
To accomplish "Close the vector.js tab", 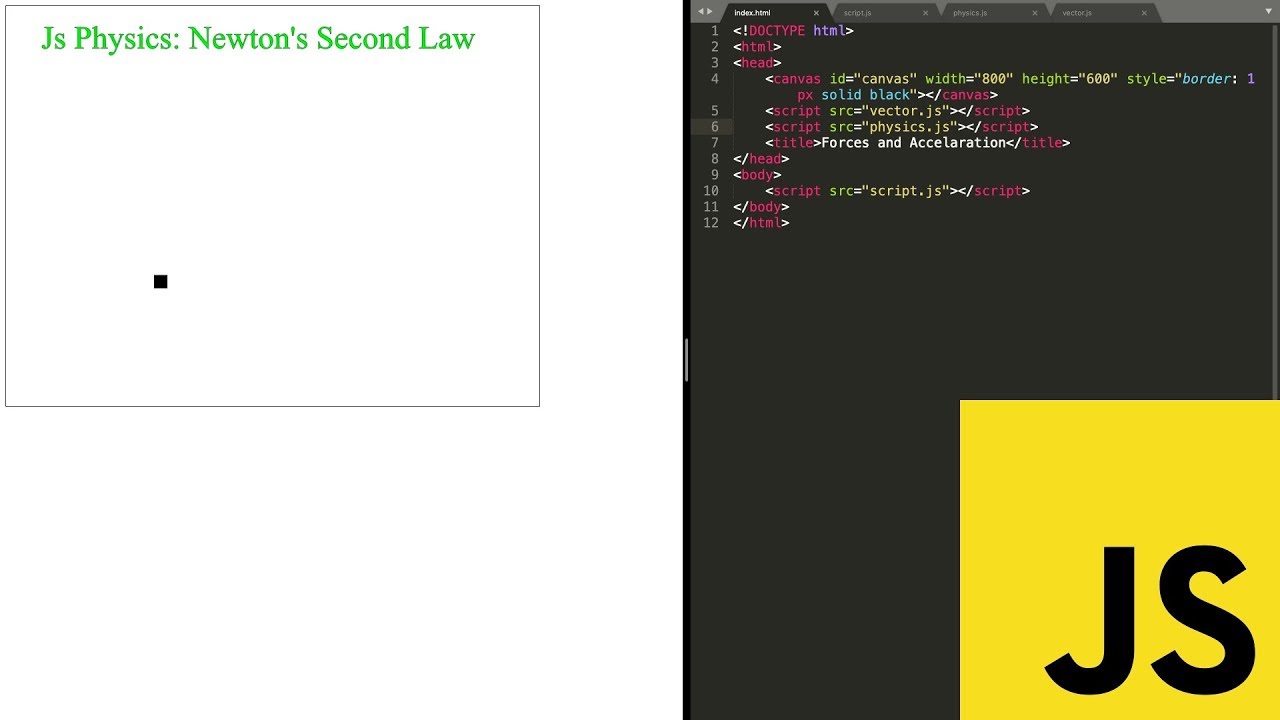I will 1144,13.
